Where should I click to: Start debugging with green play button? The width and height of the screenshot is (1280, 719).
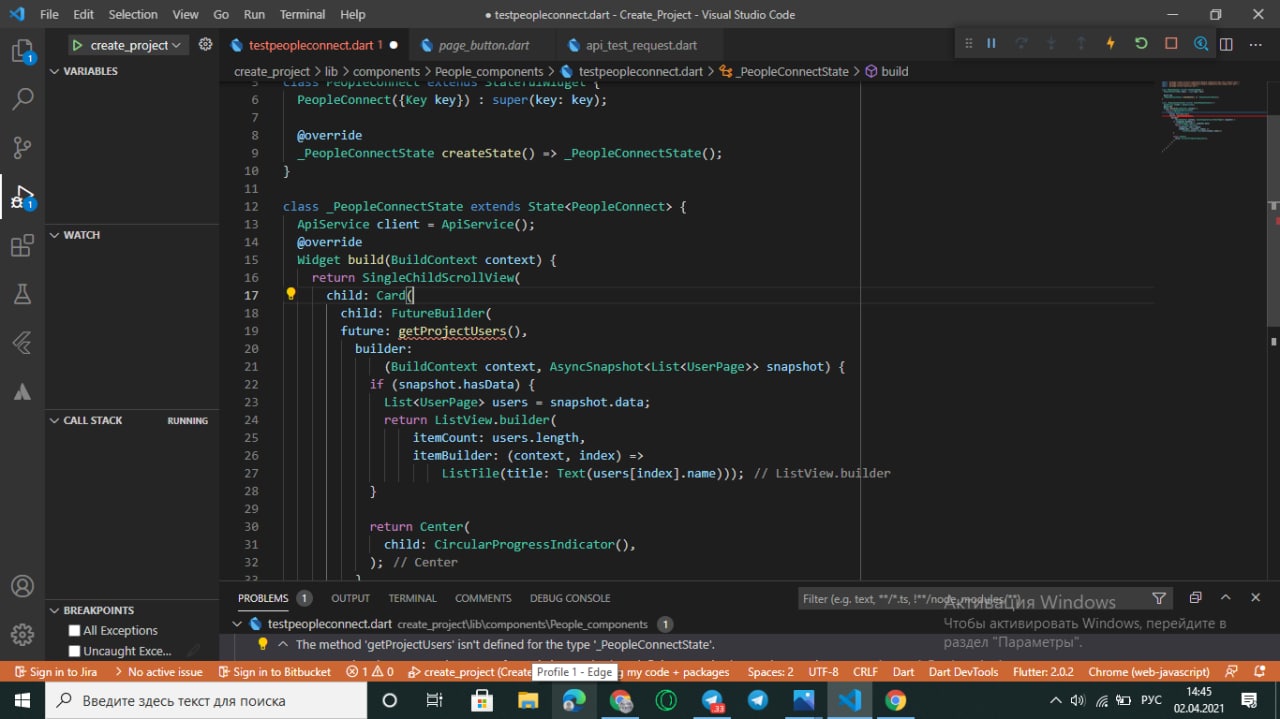pyautogui.click(x=77, y=45)
